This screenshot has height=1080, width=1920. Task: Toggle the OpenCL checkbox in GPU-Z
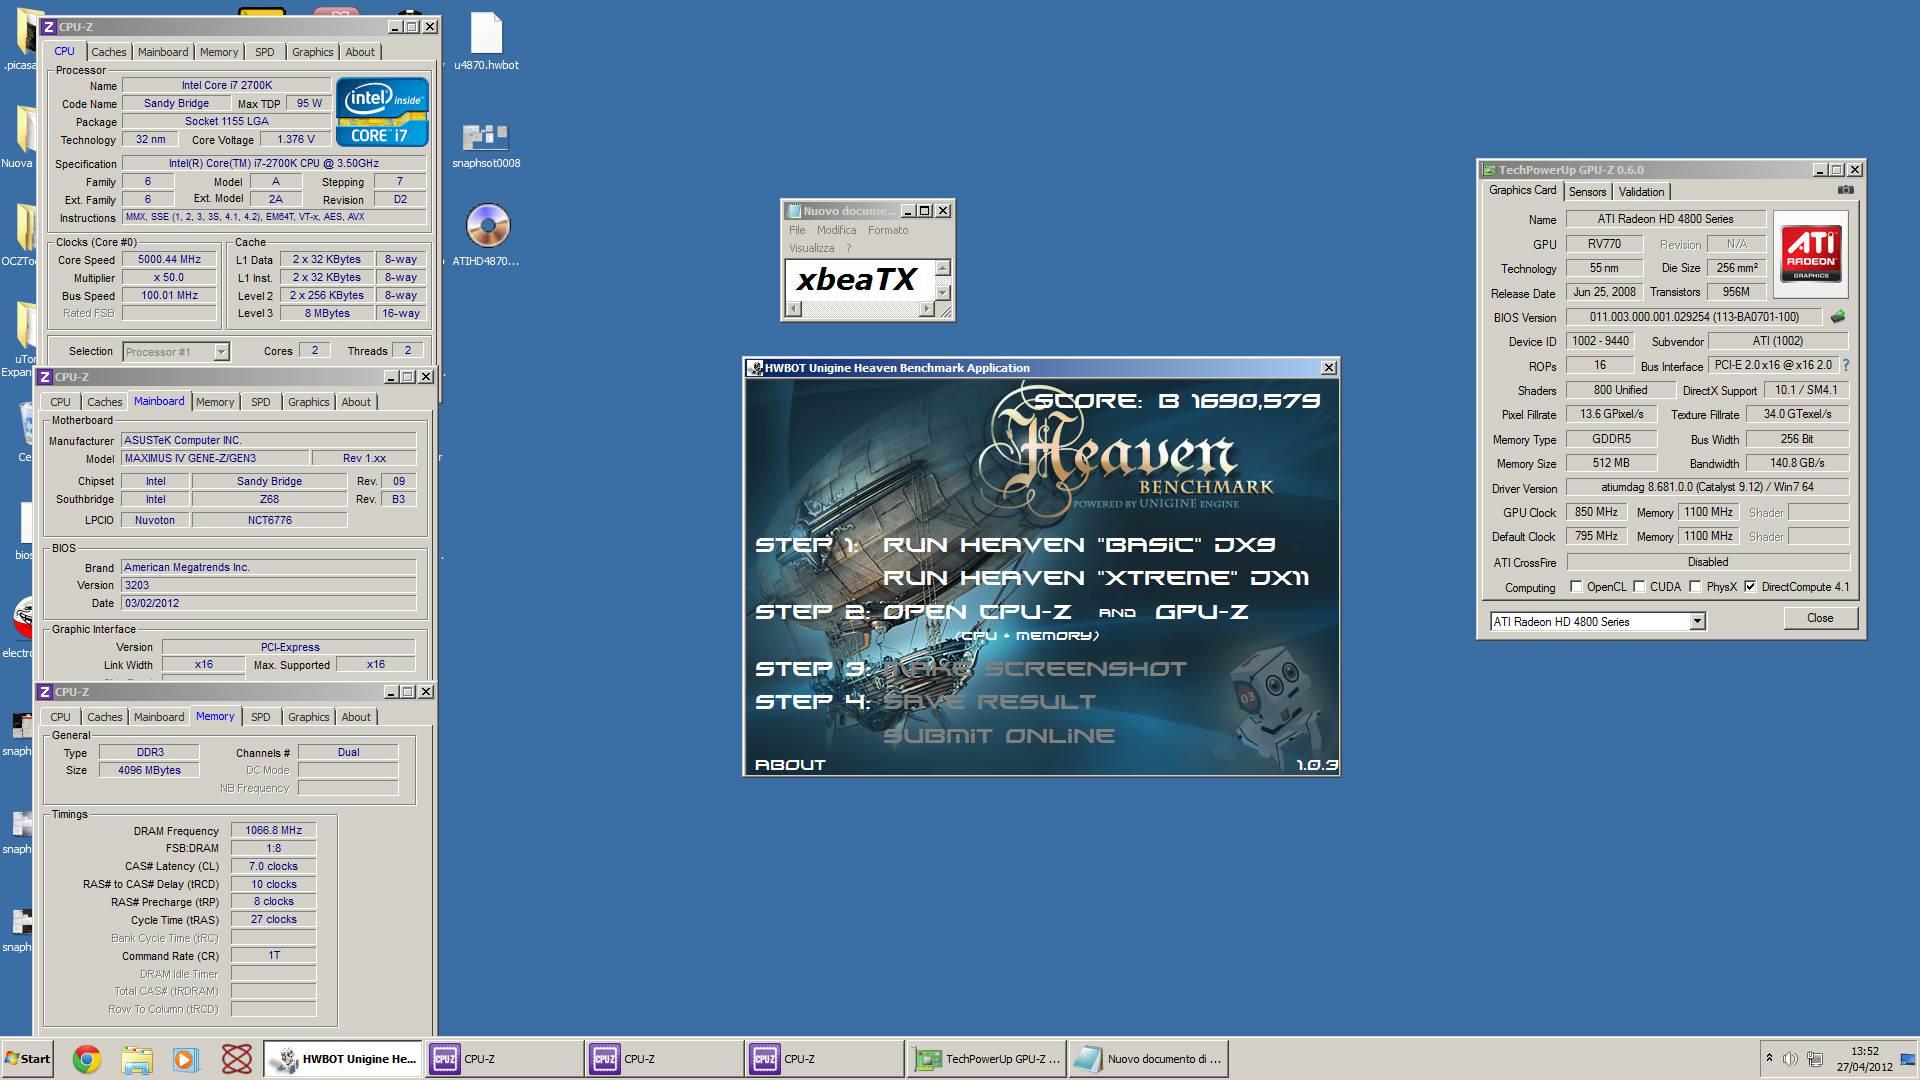[x=1576, y=587]
